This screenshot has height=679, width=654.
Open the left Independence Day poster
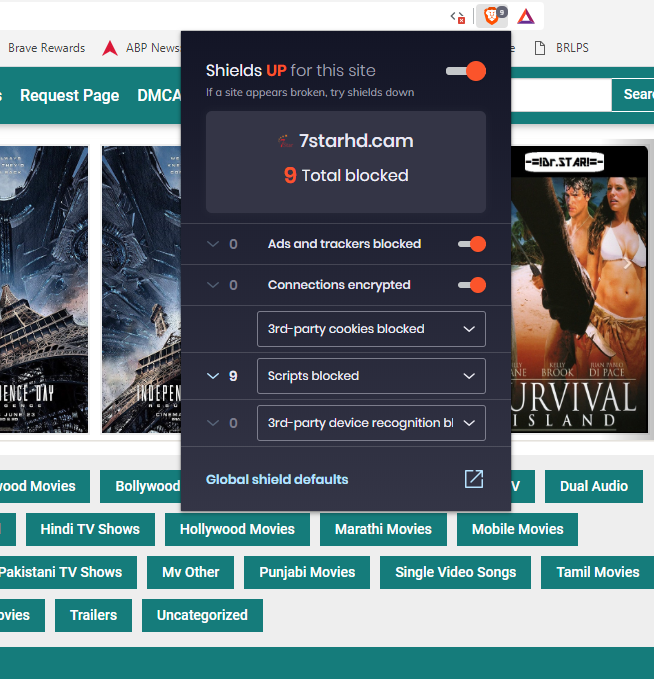point(44,289)
